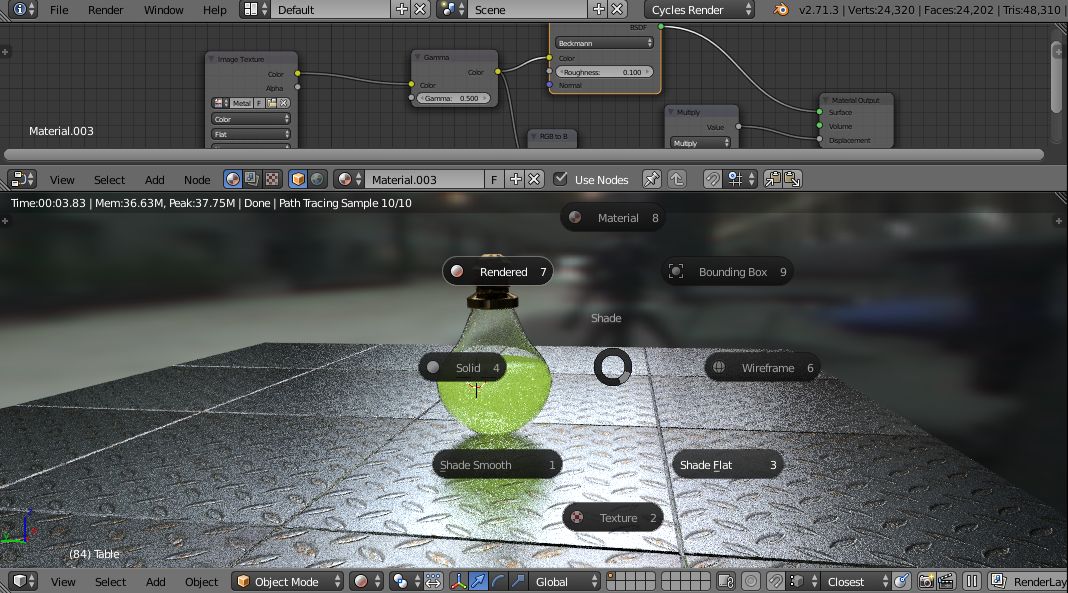Screen dimensions: 1068x593
Task: Select object shader type cube icon
Action: (298, 179)
